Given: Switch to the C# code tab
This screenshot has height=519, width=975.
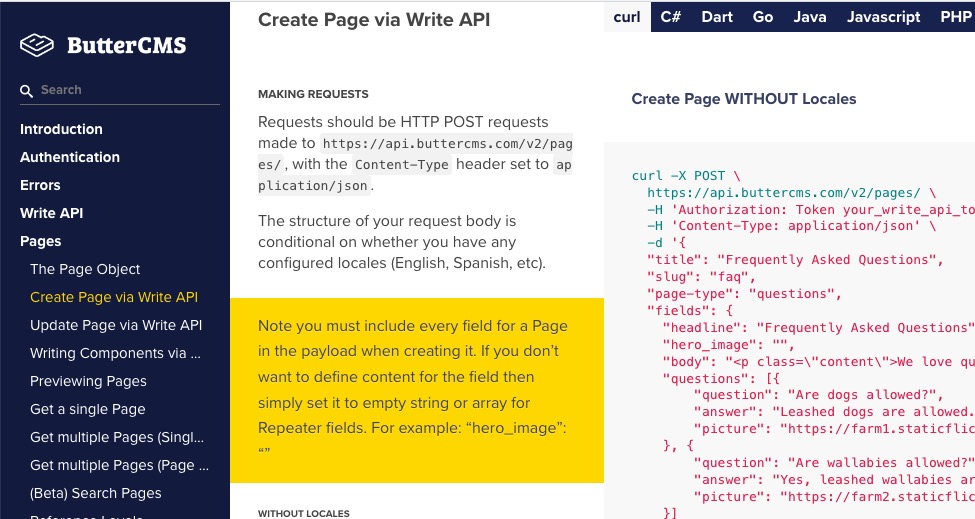Looking at the screenshot, I should point(670,17).
